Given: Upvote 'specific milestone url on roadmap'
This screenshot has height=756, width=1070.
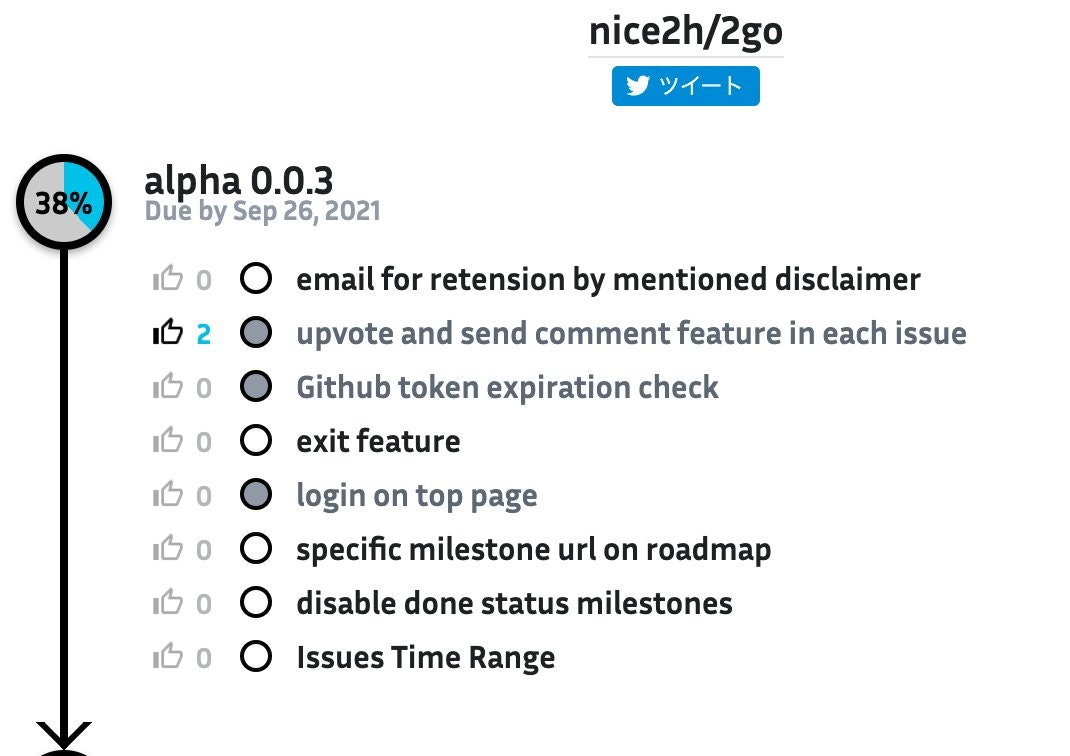Looking at the screenshot, I should (x=168, y=549).
